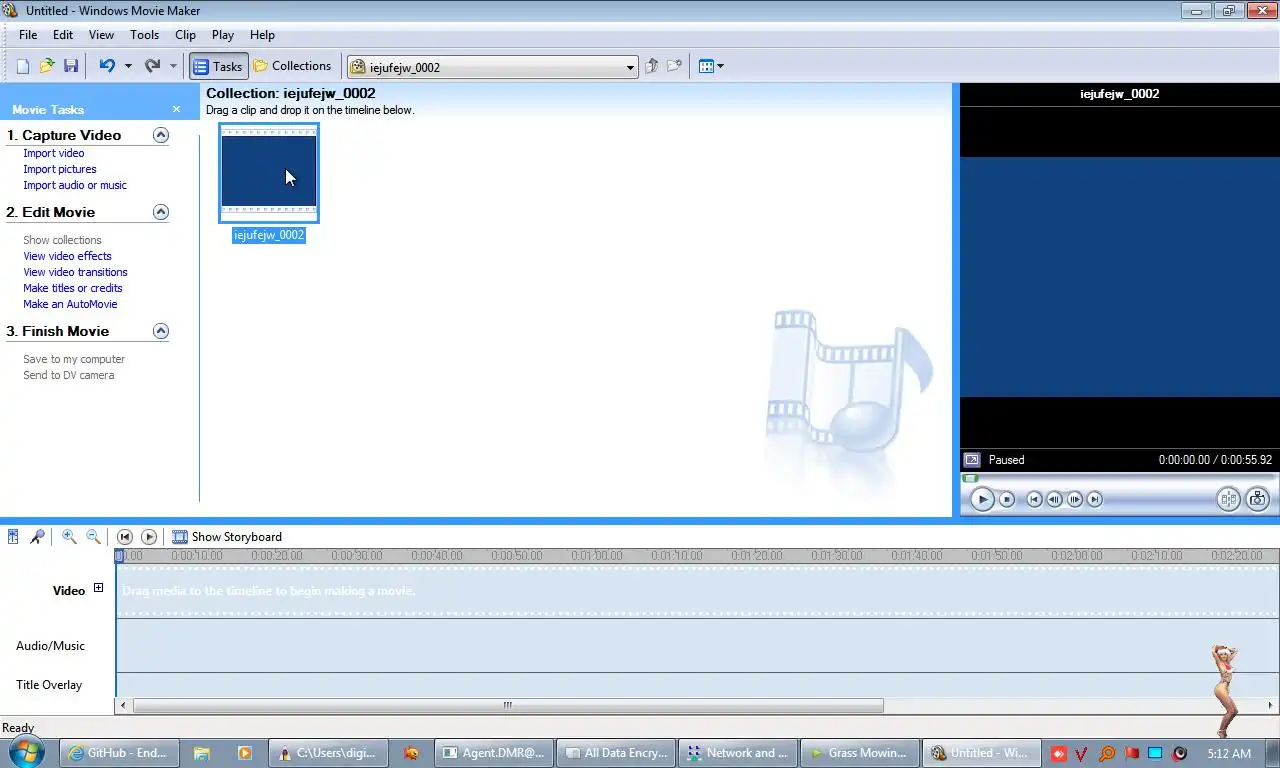Toggle the Collections pane button
The width and height of the screenshot is (1280, 768).
(x=292, y=66)
